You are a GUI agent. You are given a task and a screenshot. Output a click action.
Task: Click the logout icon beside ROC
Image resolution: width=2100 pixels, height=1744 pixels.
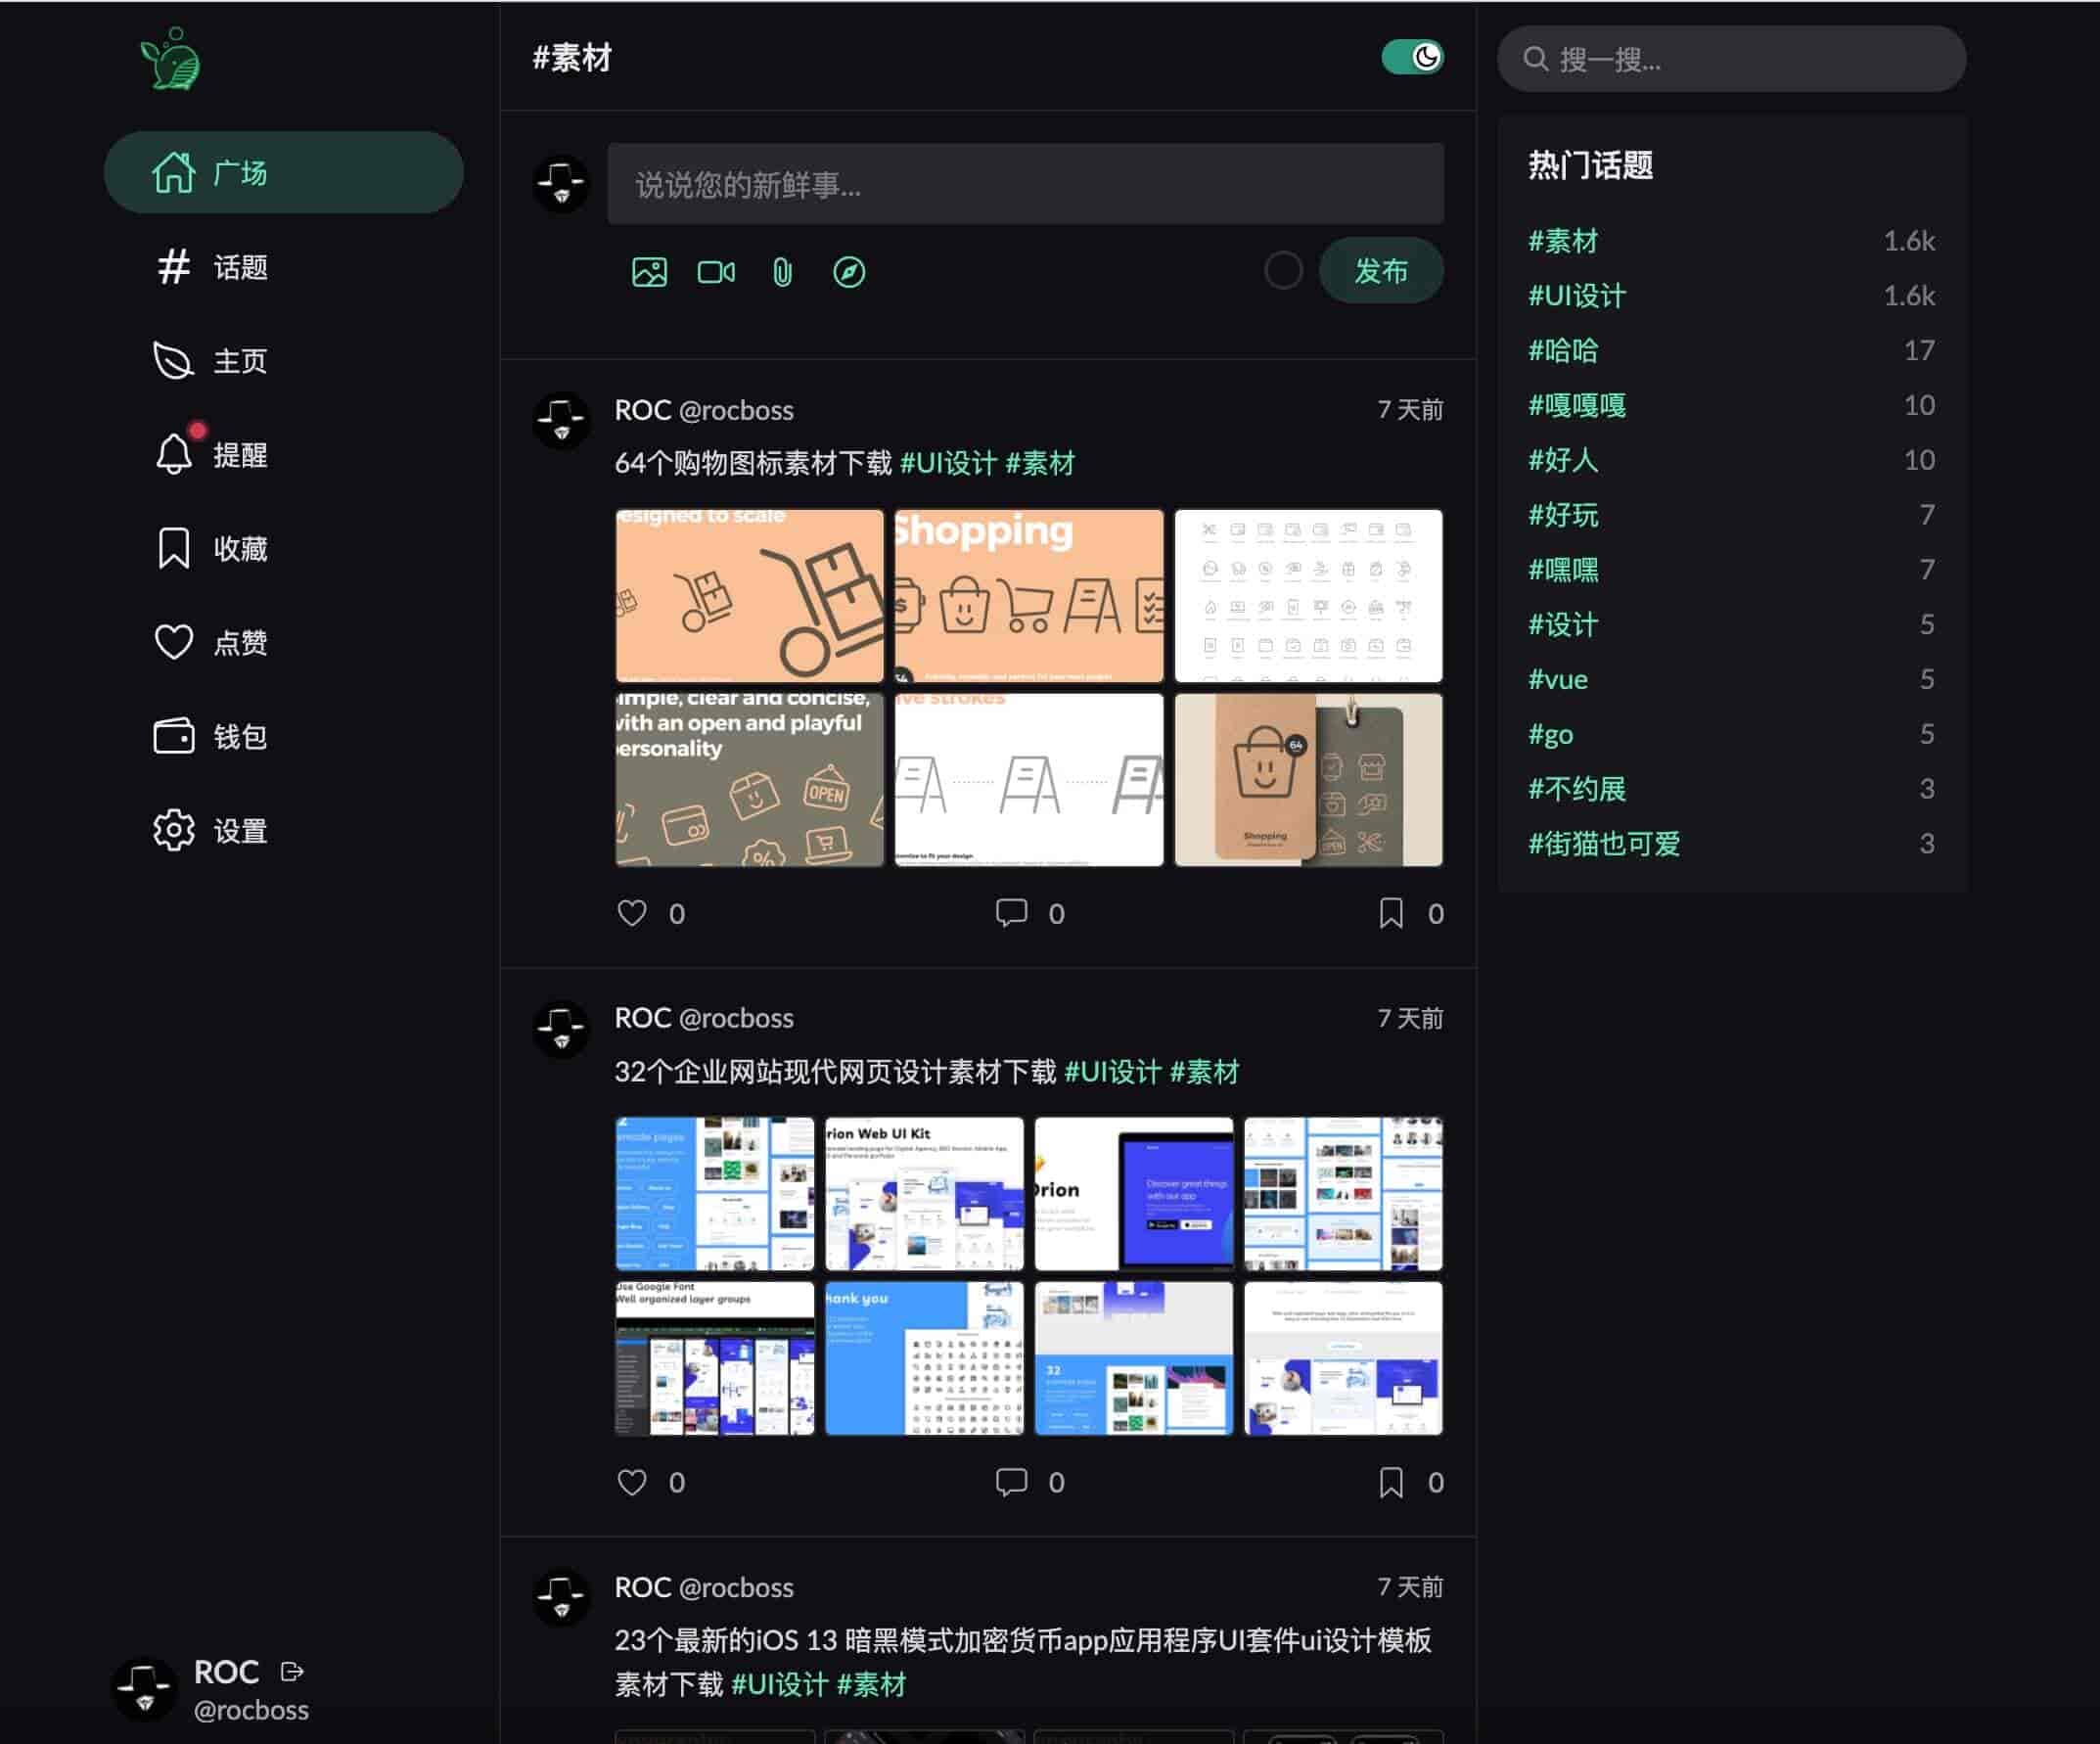pos(292,1671)
